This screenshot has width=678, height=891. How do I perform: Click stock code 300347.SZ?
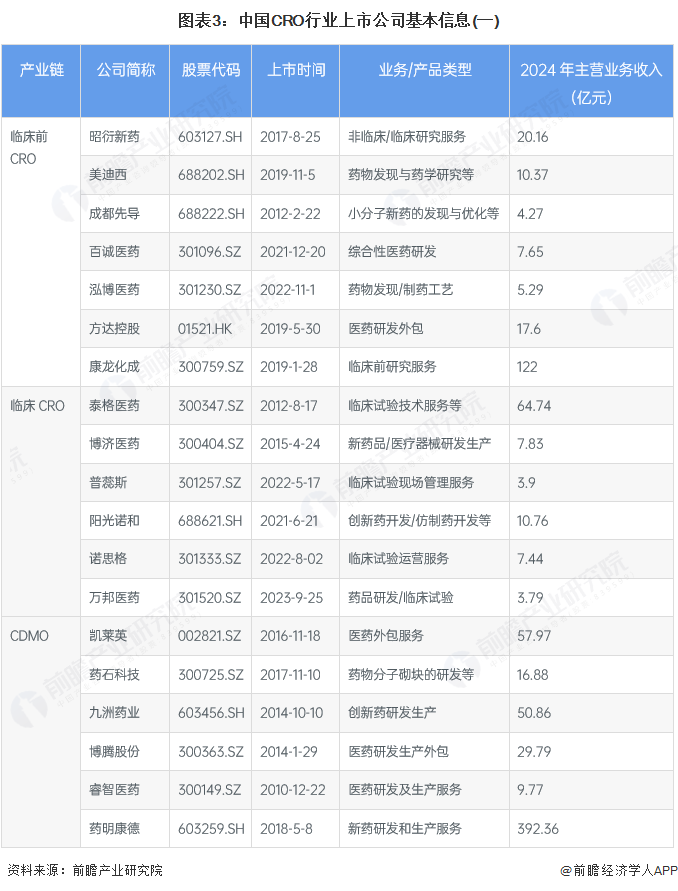pos(210,406)
